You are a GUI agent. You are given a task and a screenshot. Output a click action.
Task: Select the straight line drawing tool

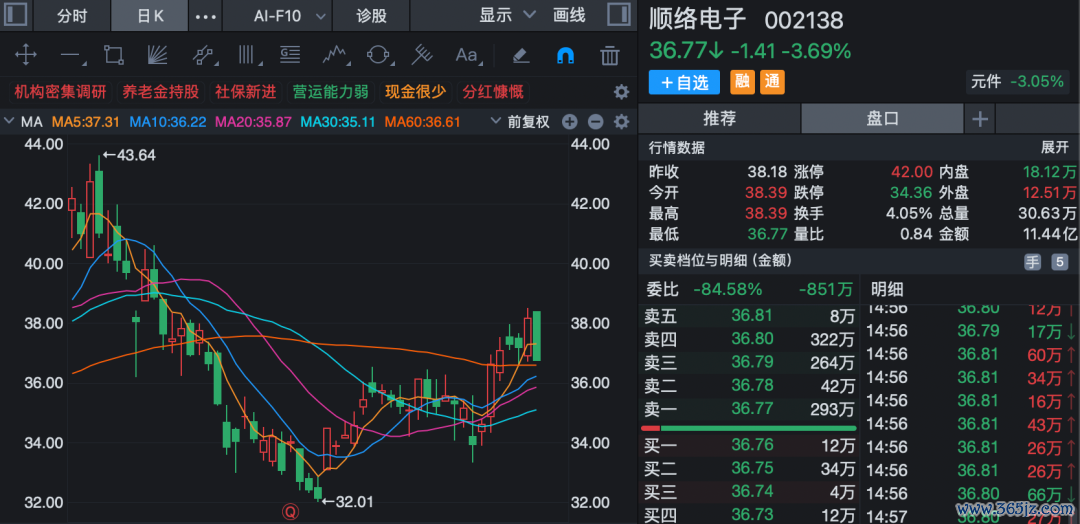(71, 55)
